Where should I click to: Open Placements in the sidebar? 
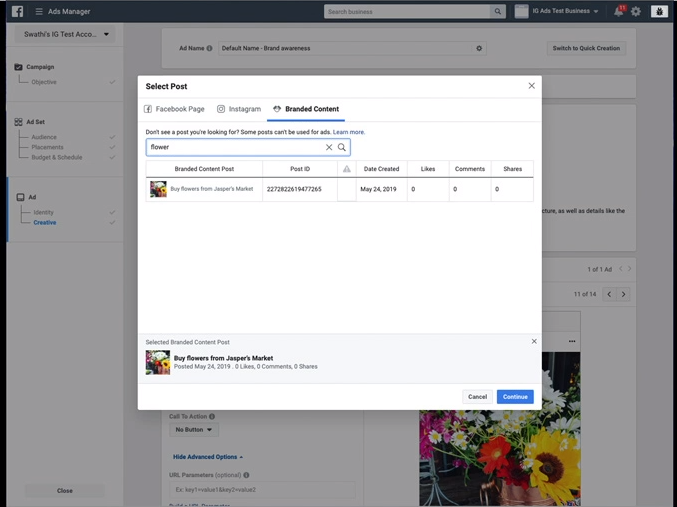pos(47,147)
